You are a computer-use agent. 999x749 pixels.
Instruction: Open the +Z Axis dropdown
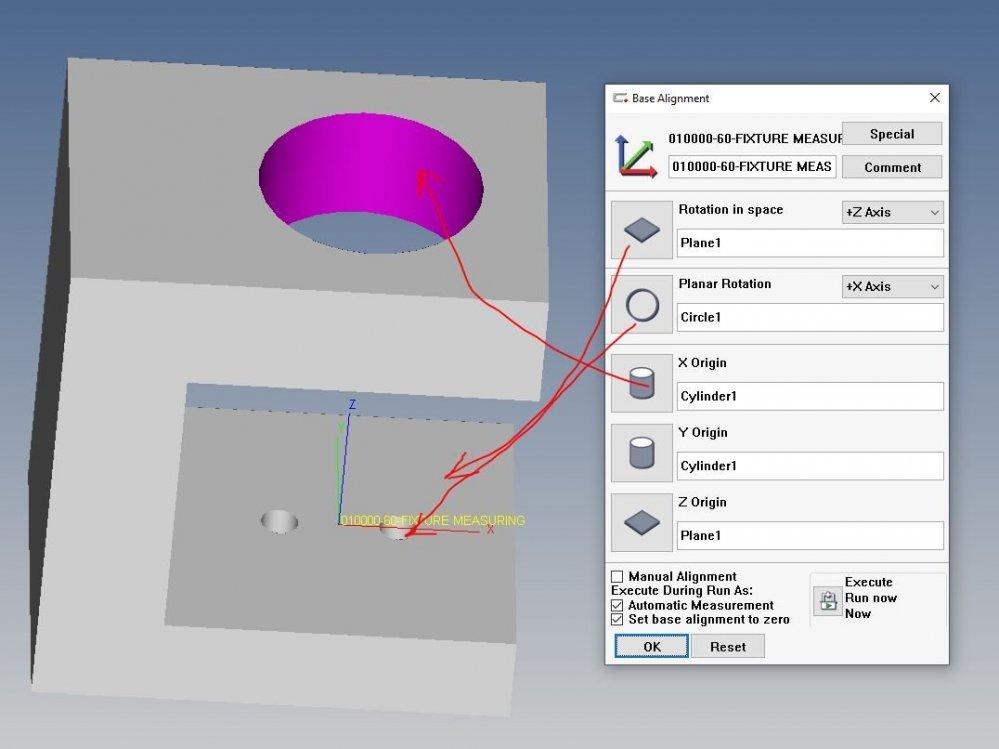coord(892,212)
